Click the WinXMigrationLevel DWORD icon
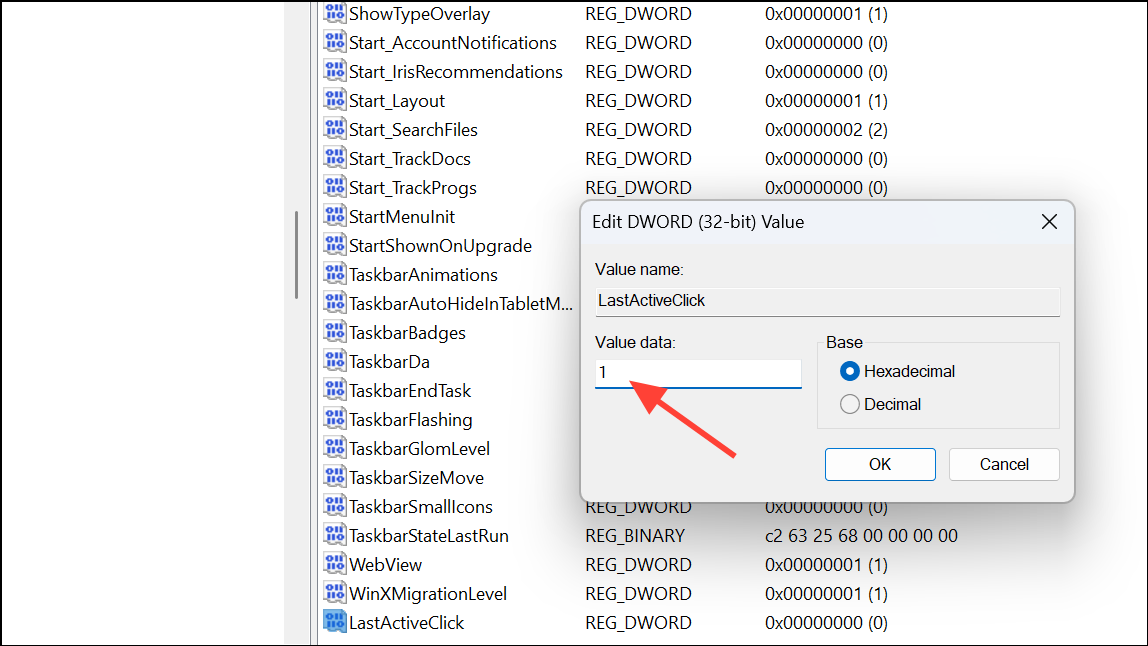The height and width of the screenshot is (646, 1148). point(334,593)
